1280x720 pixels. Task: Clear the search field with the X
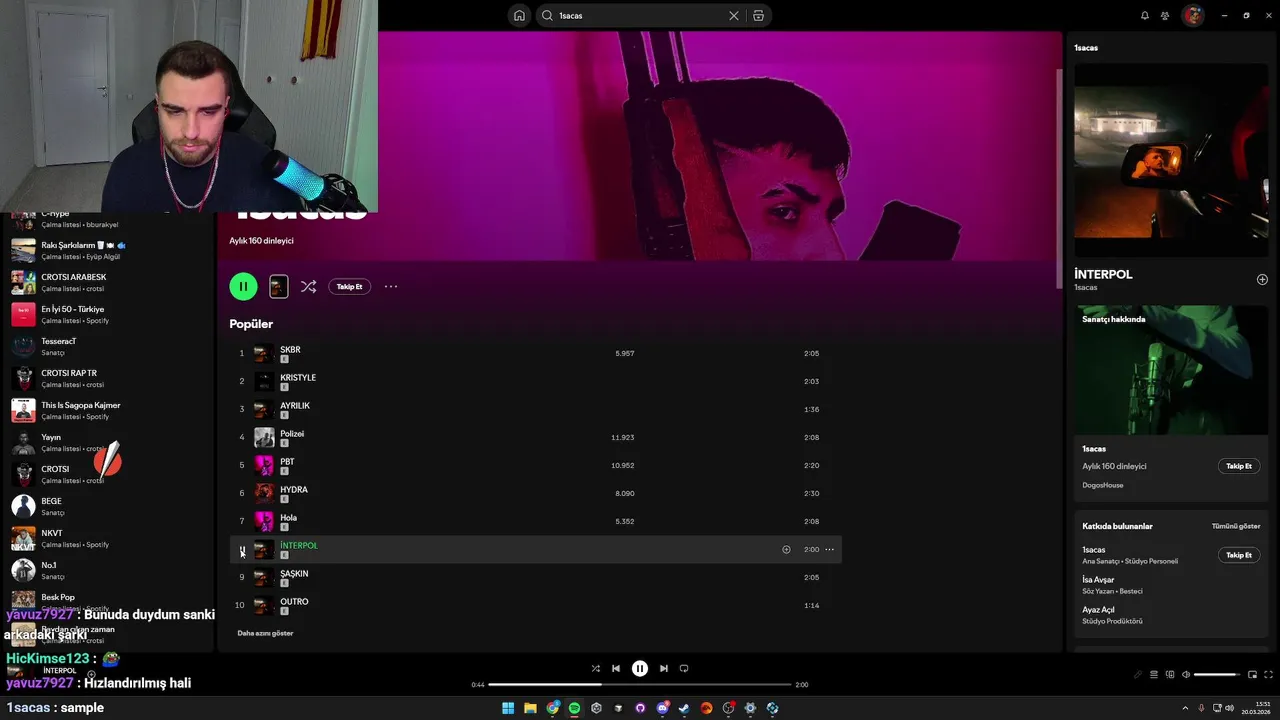[734, 15]
